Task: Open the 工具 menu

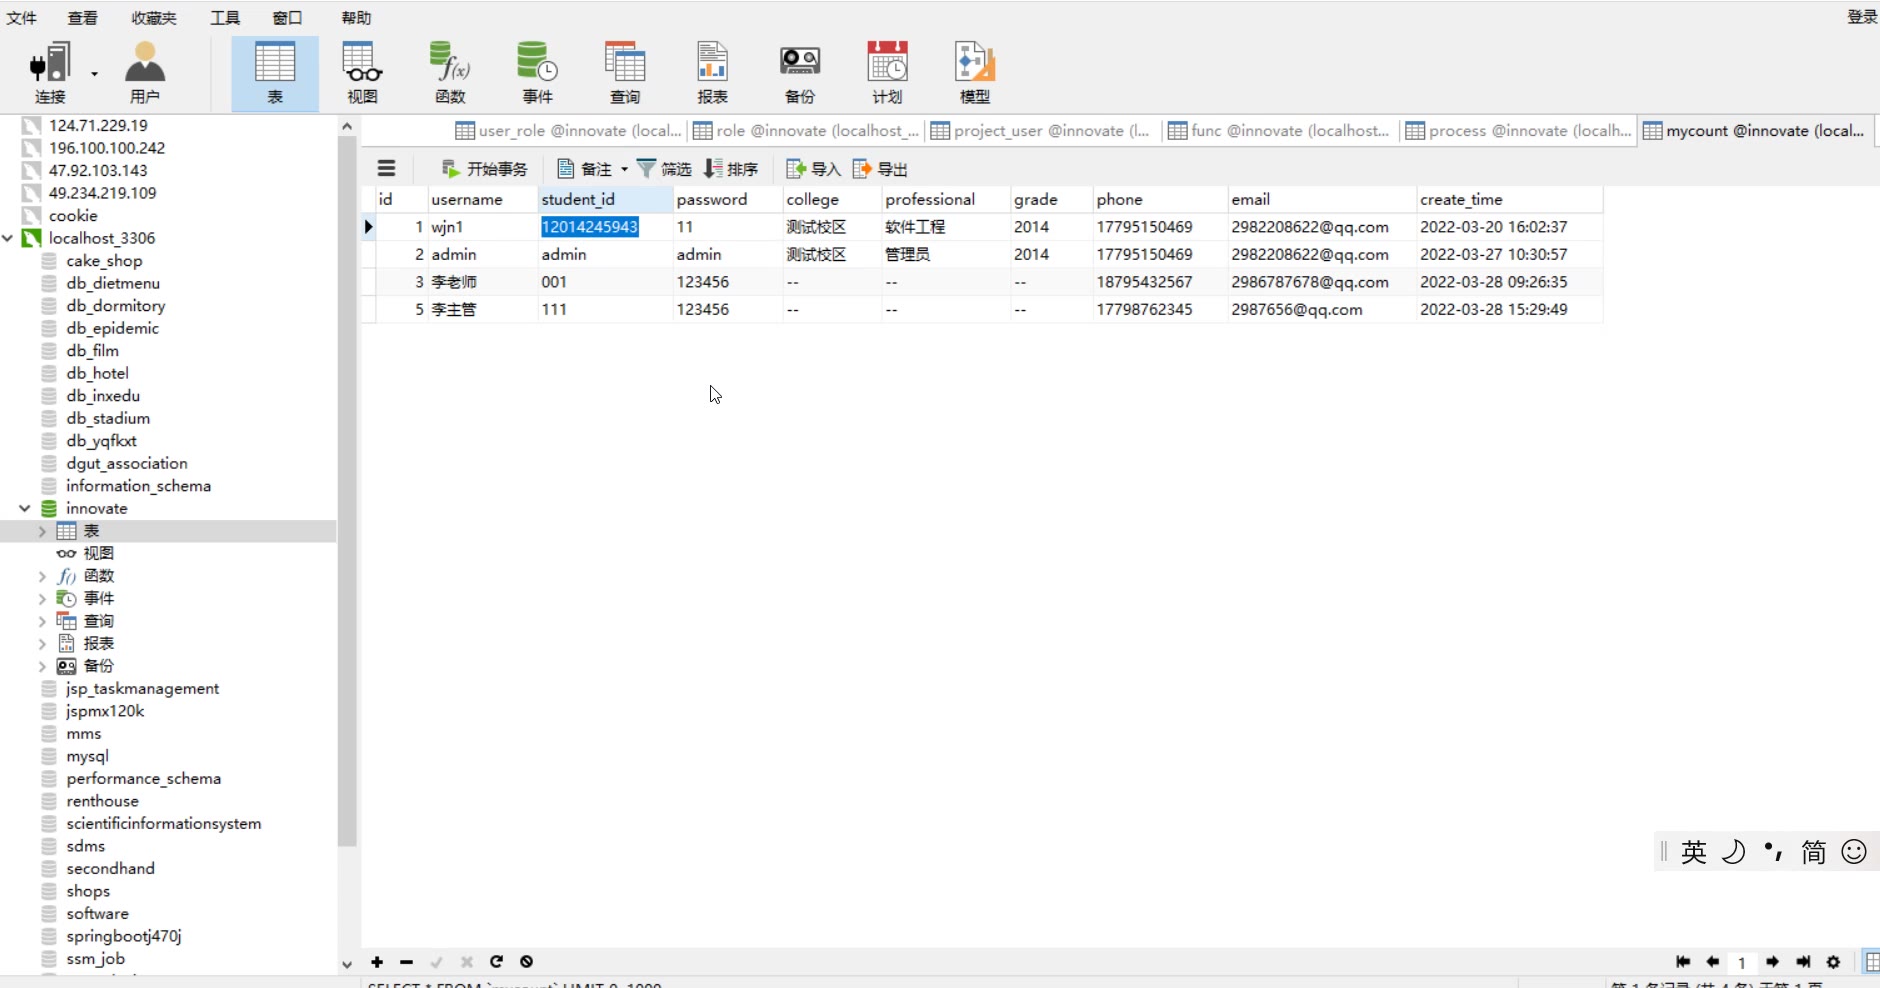Action: point(225,17)
